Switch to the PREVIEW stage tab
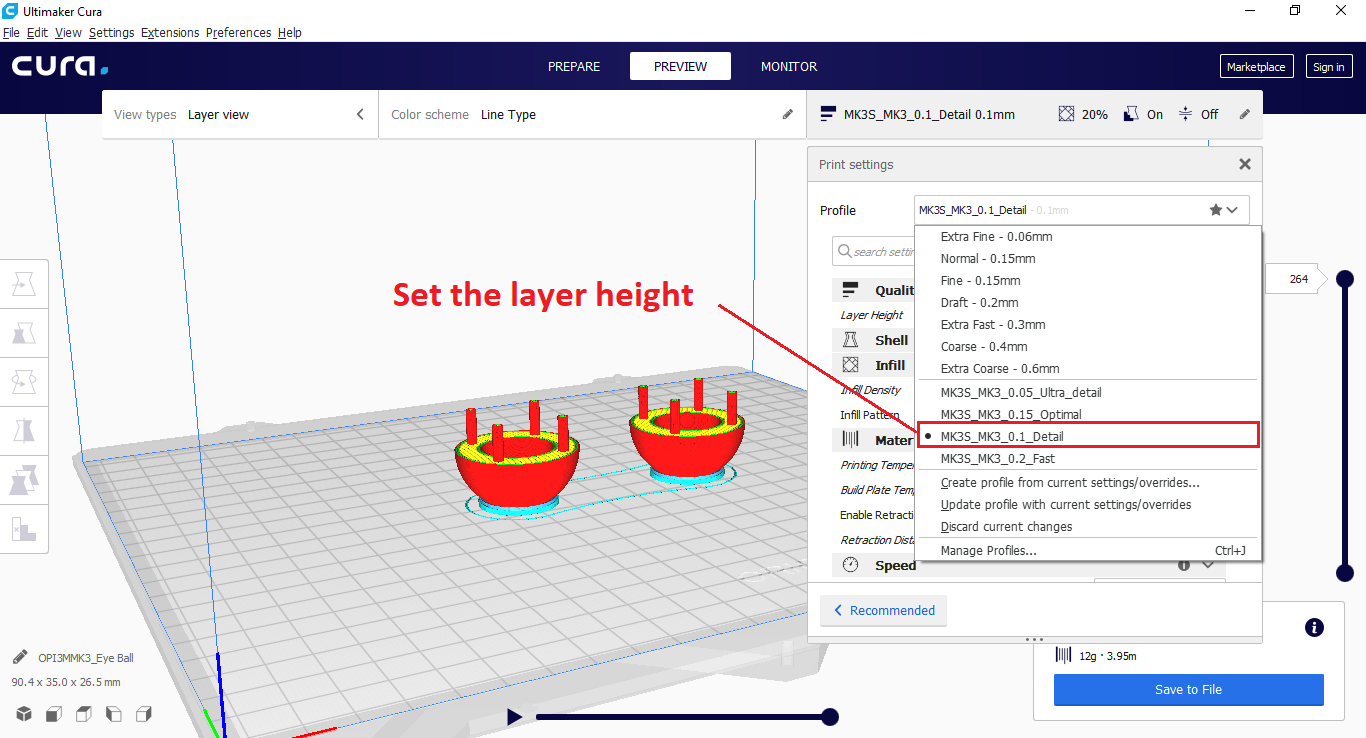 (x=680, y=66)
